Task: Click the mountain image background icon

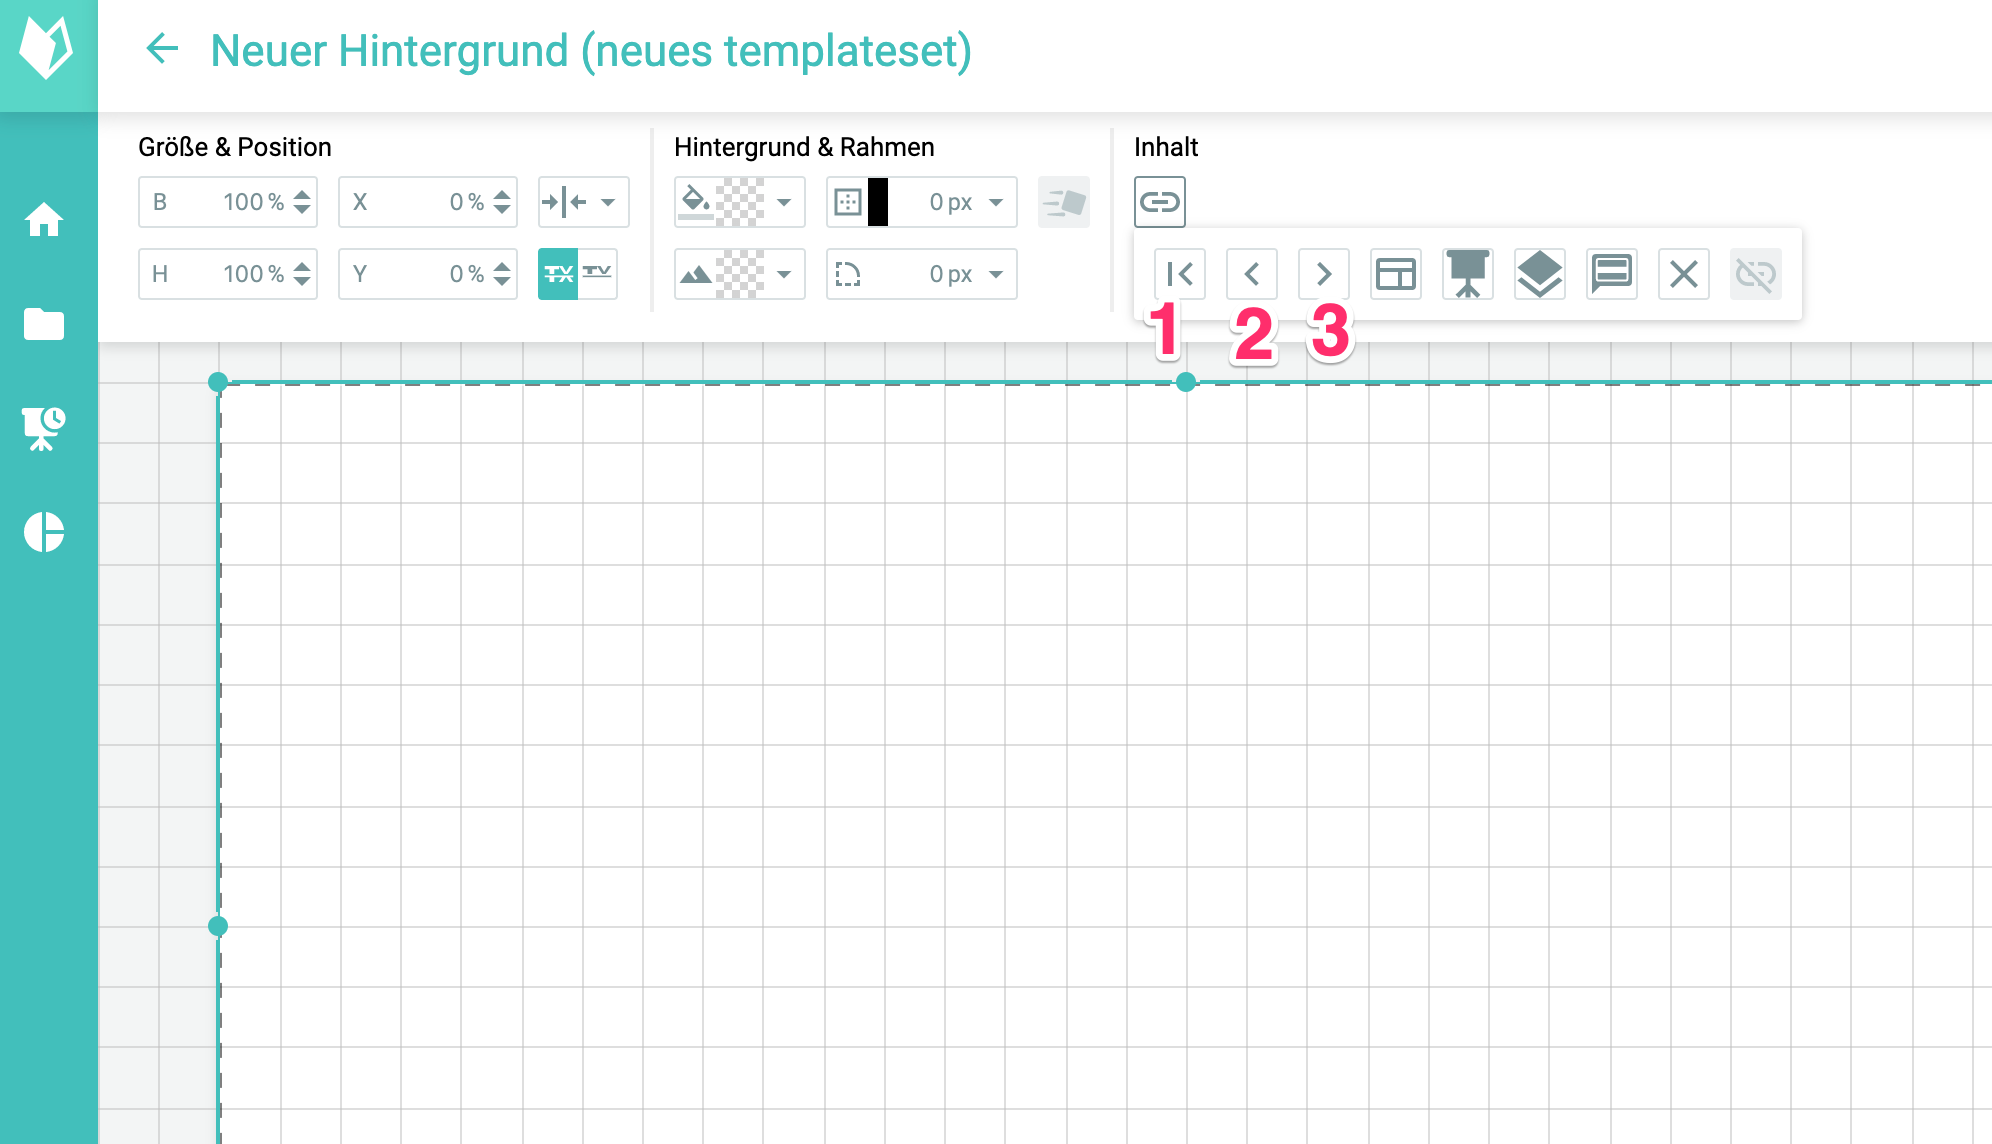Action: pos(696,274)
